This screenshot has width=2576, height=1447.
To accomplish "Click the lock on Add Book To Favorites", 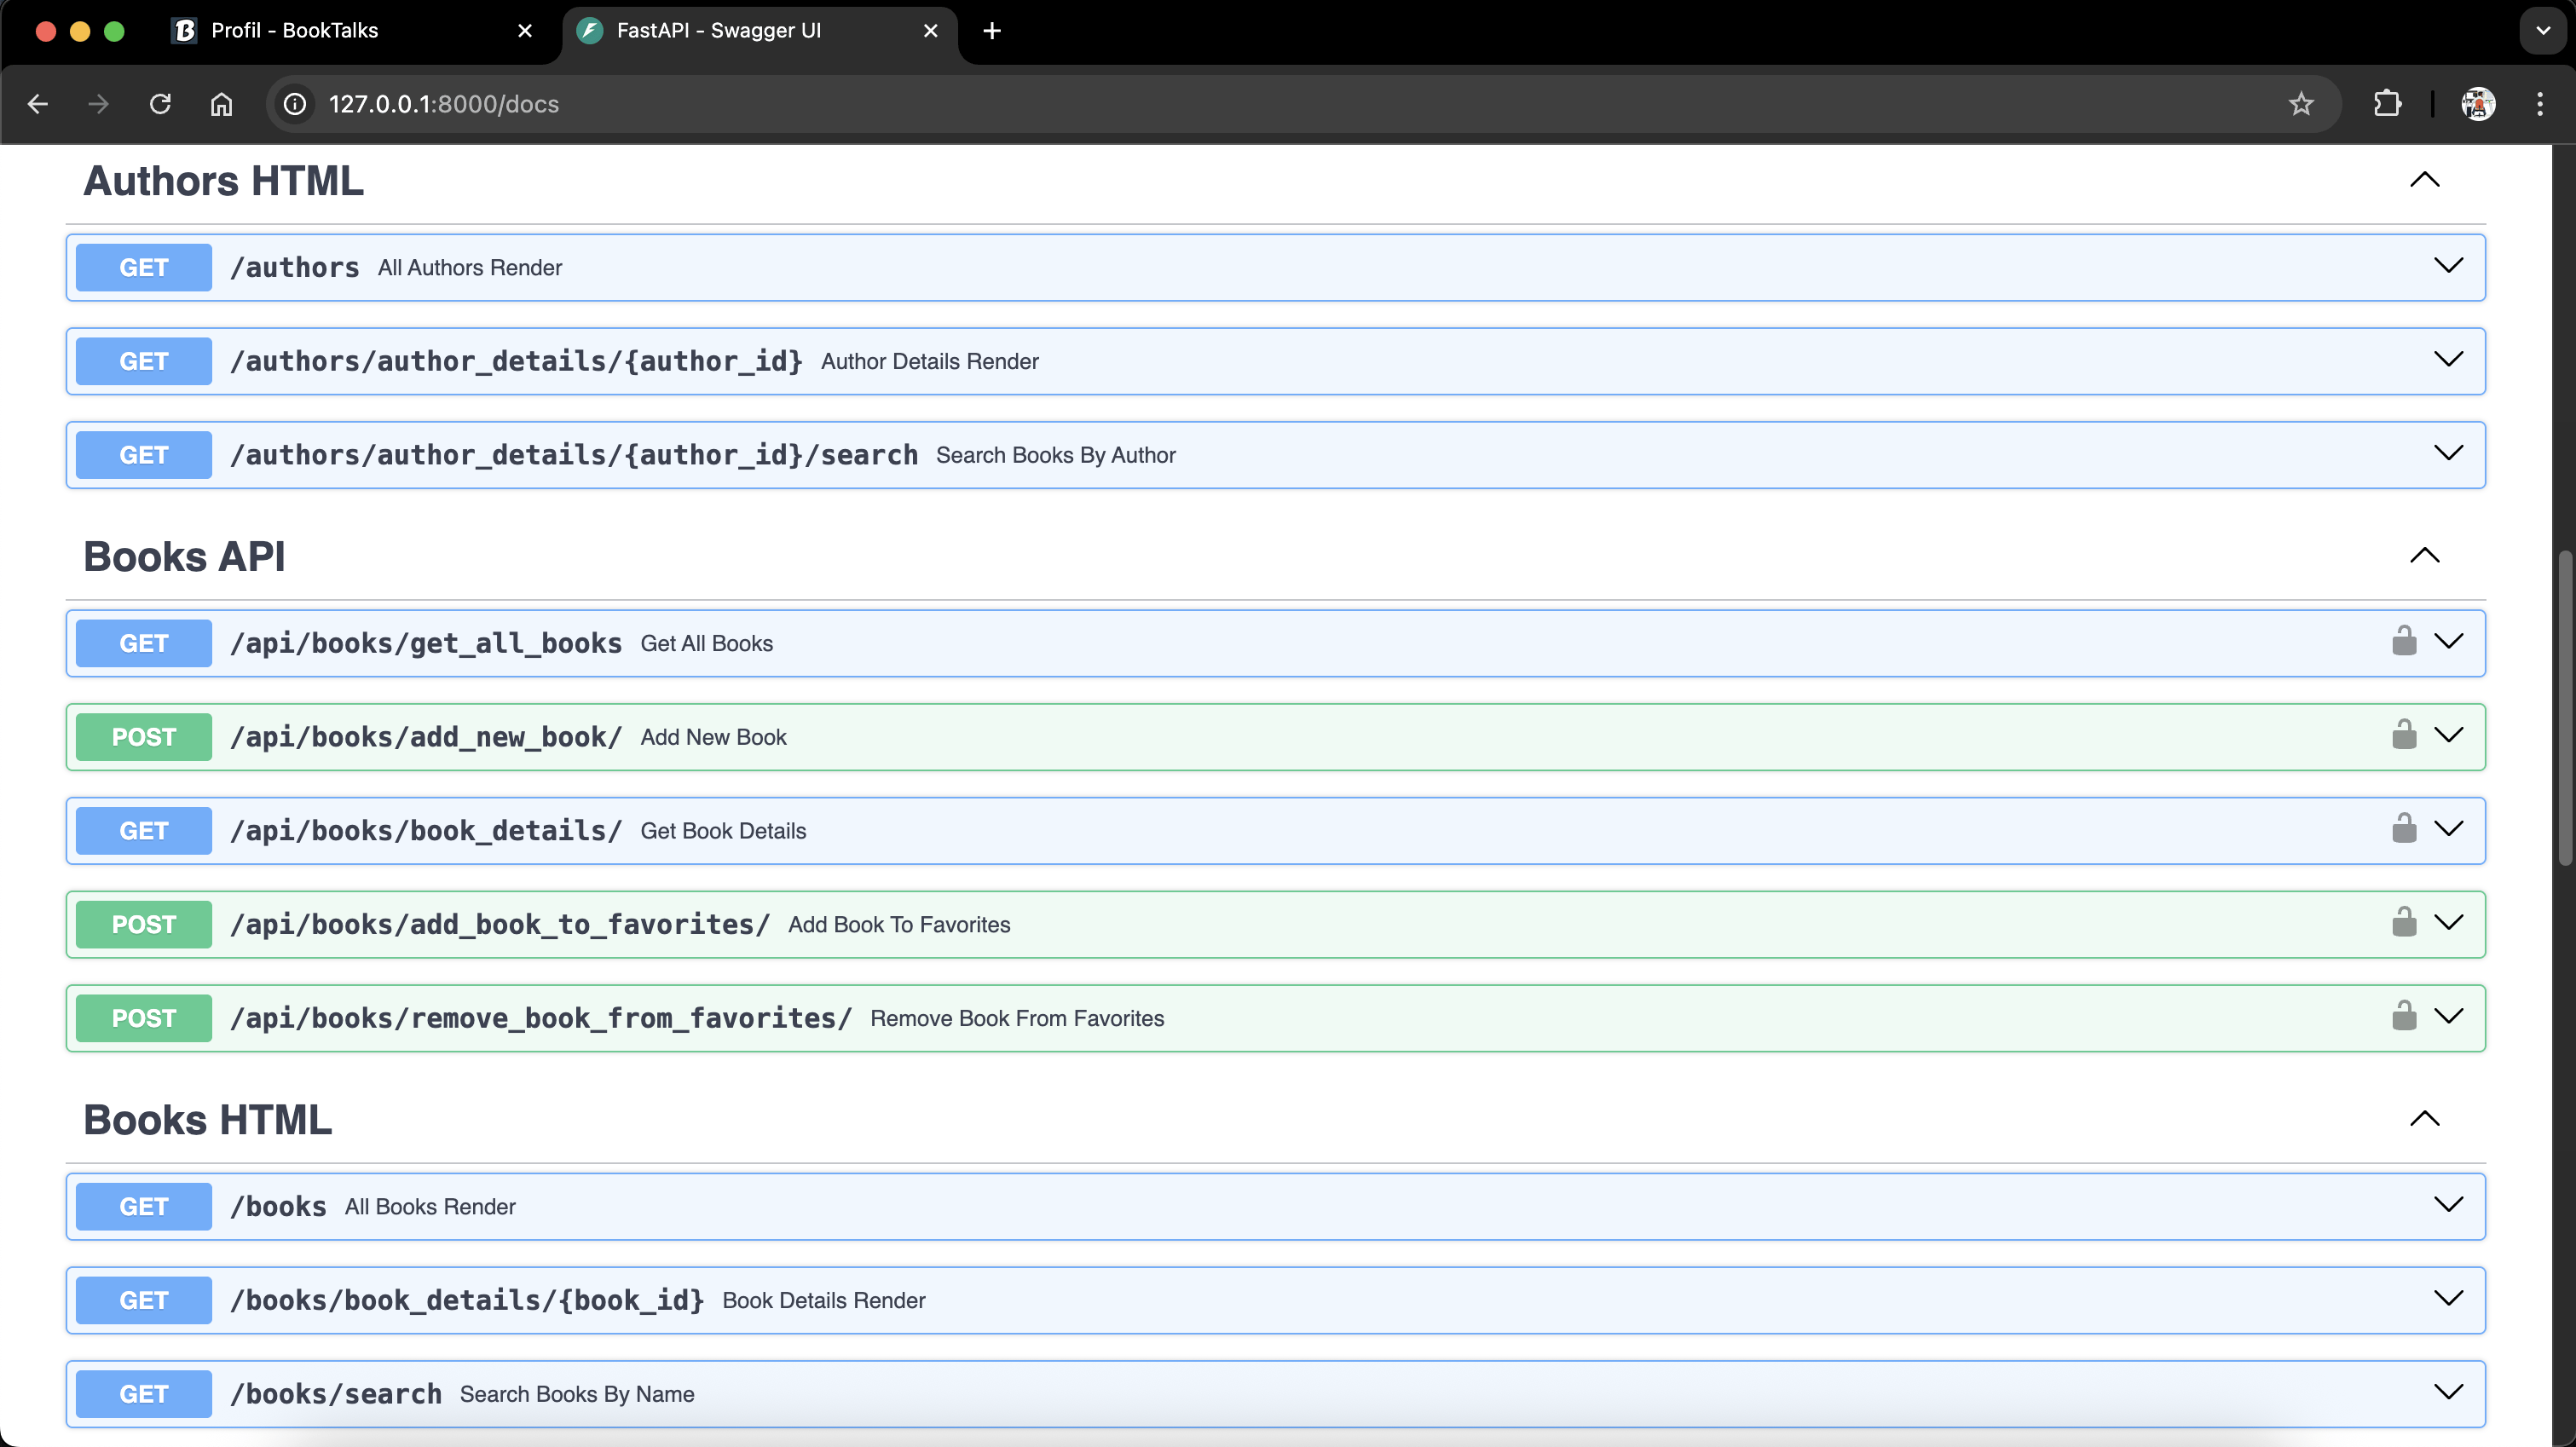I will coord(2403,923).
